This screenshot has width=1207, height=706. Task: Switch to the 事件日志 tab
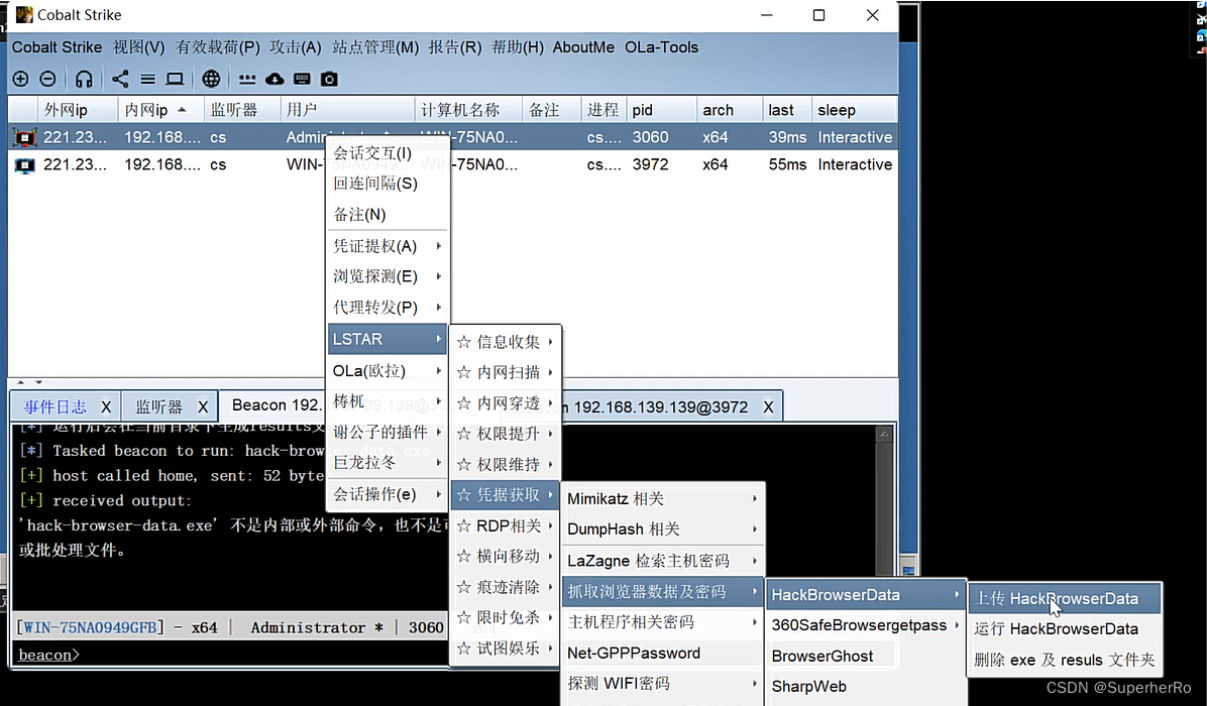pos(55,407)
